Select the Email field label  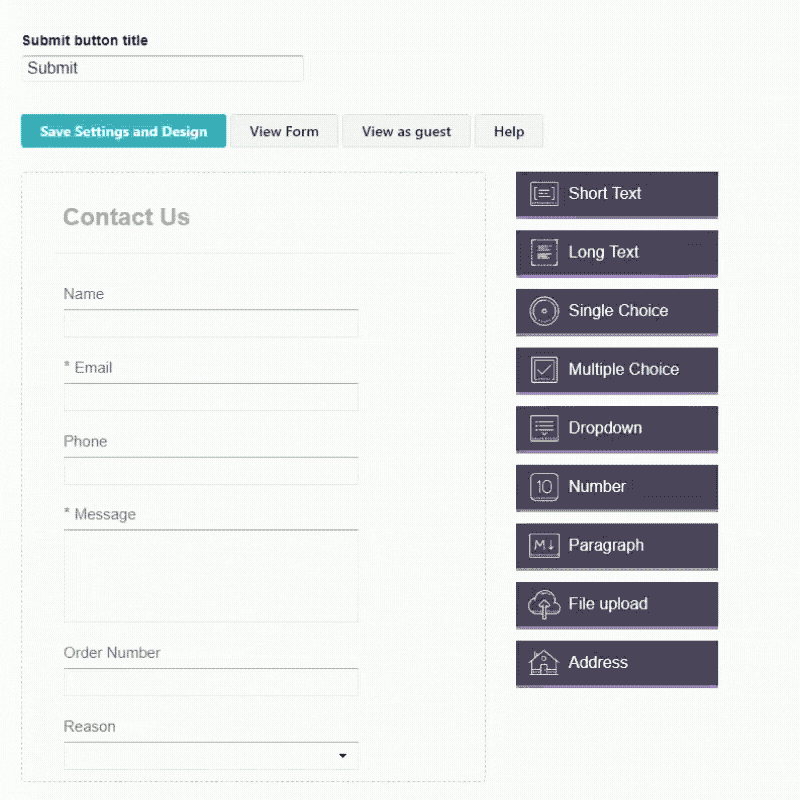[x=88, y=367]
